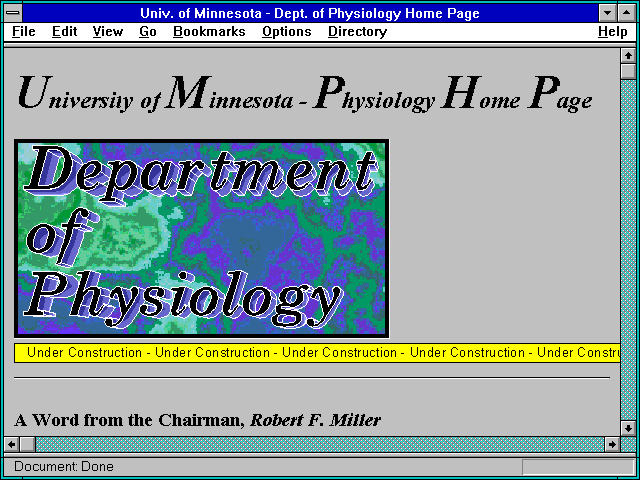Click the vertical scrollbar thumb

click(628, 71)
